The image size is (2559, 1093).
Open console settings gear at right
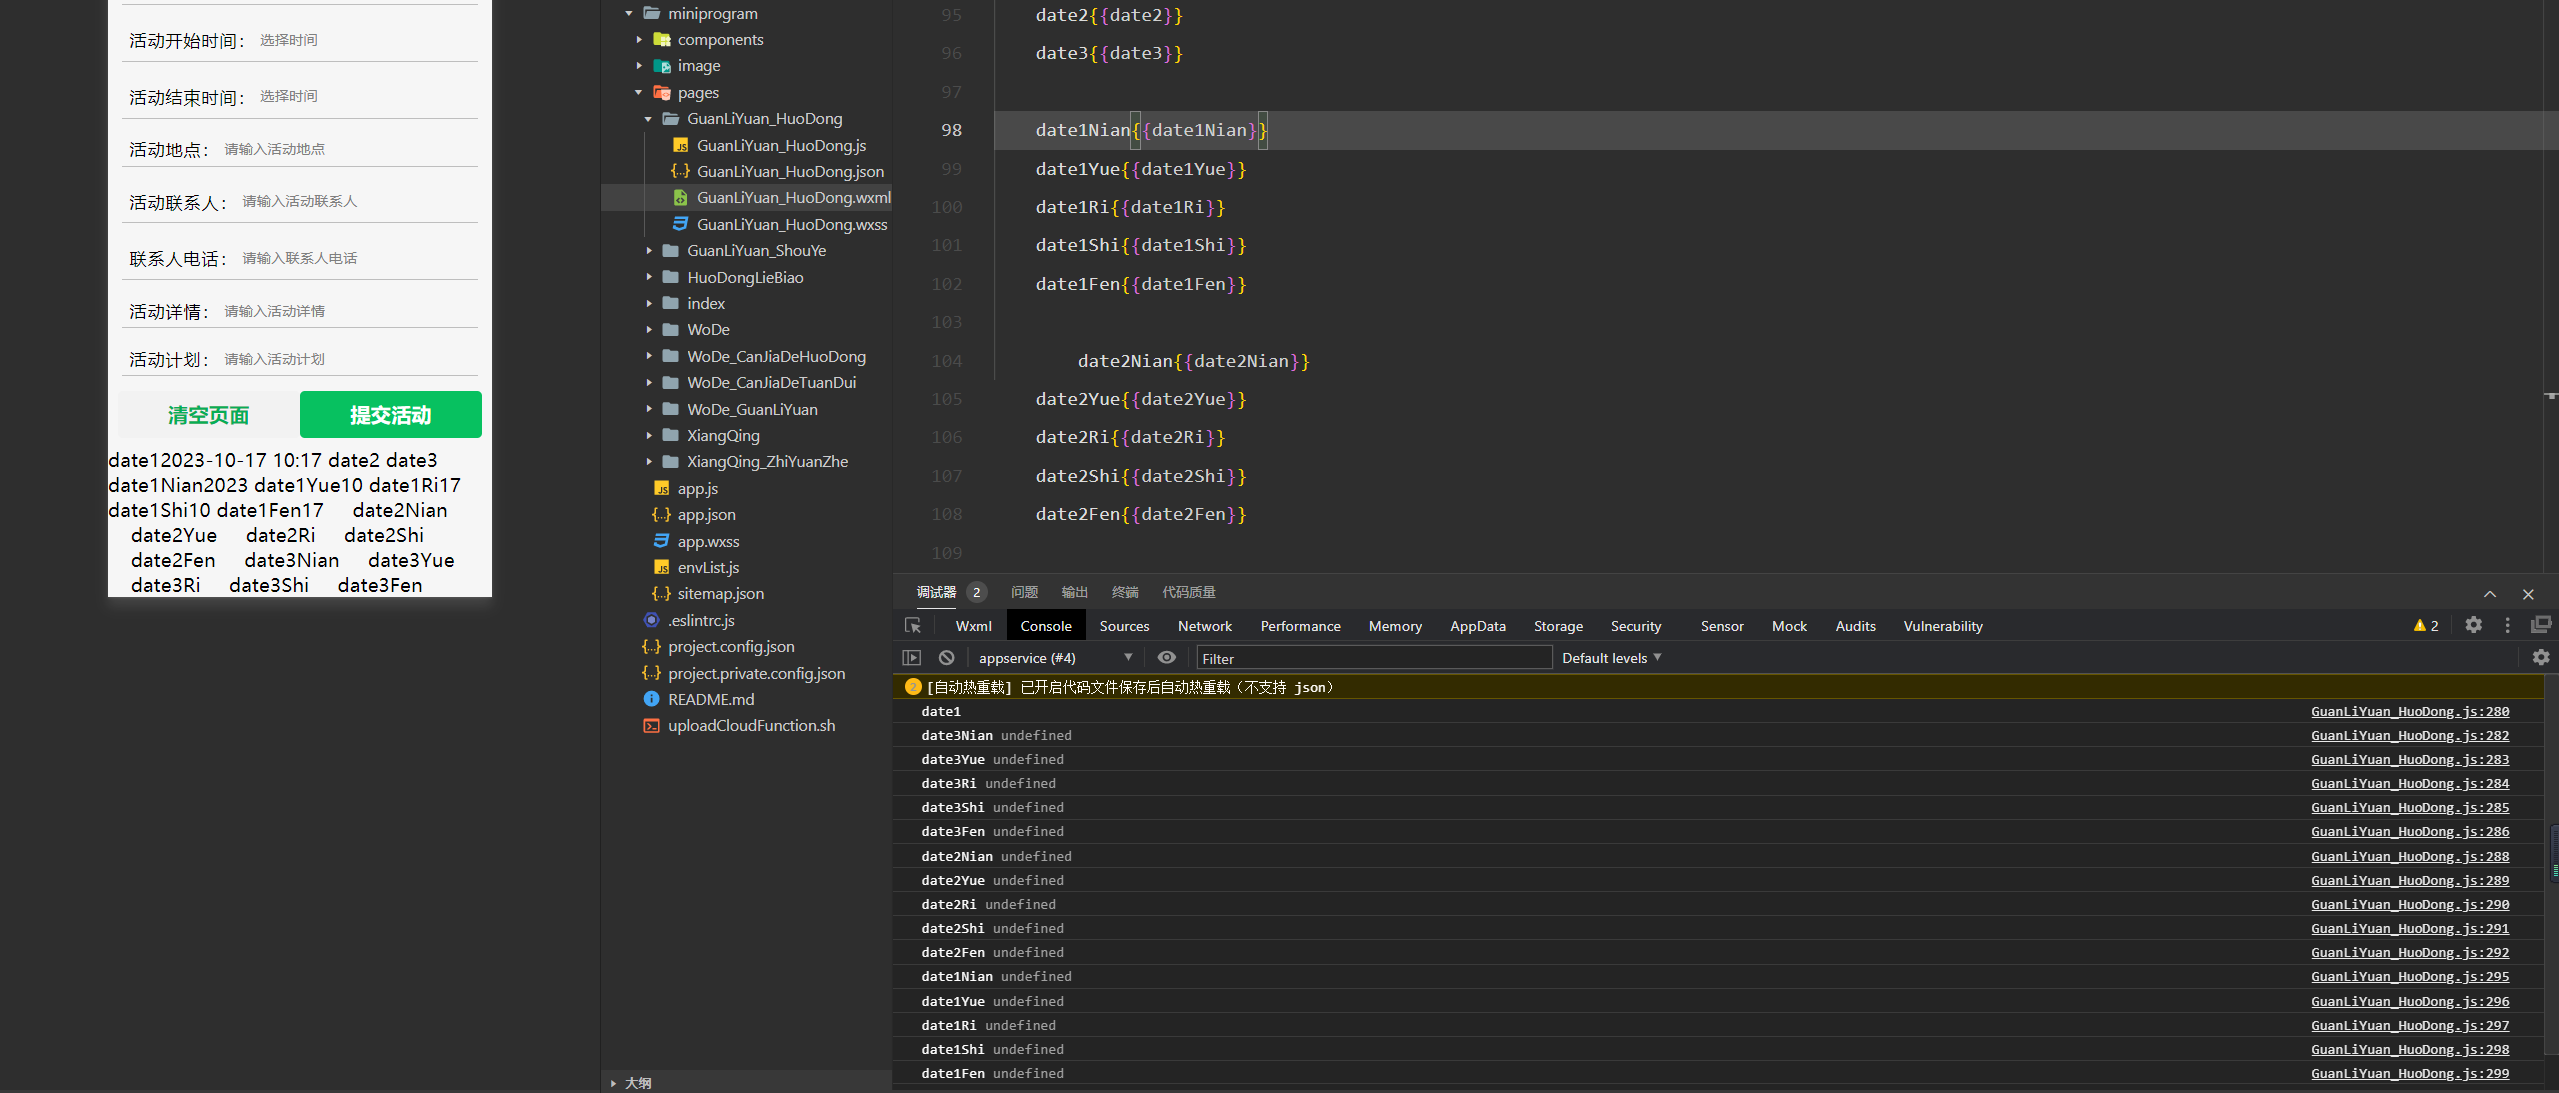(2540, 657)
